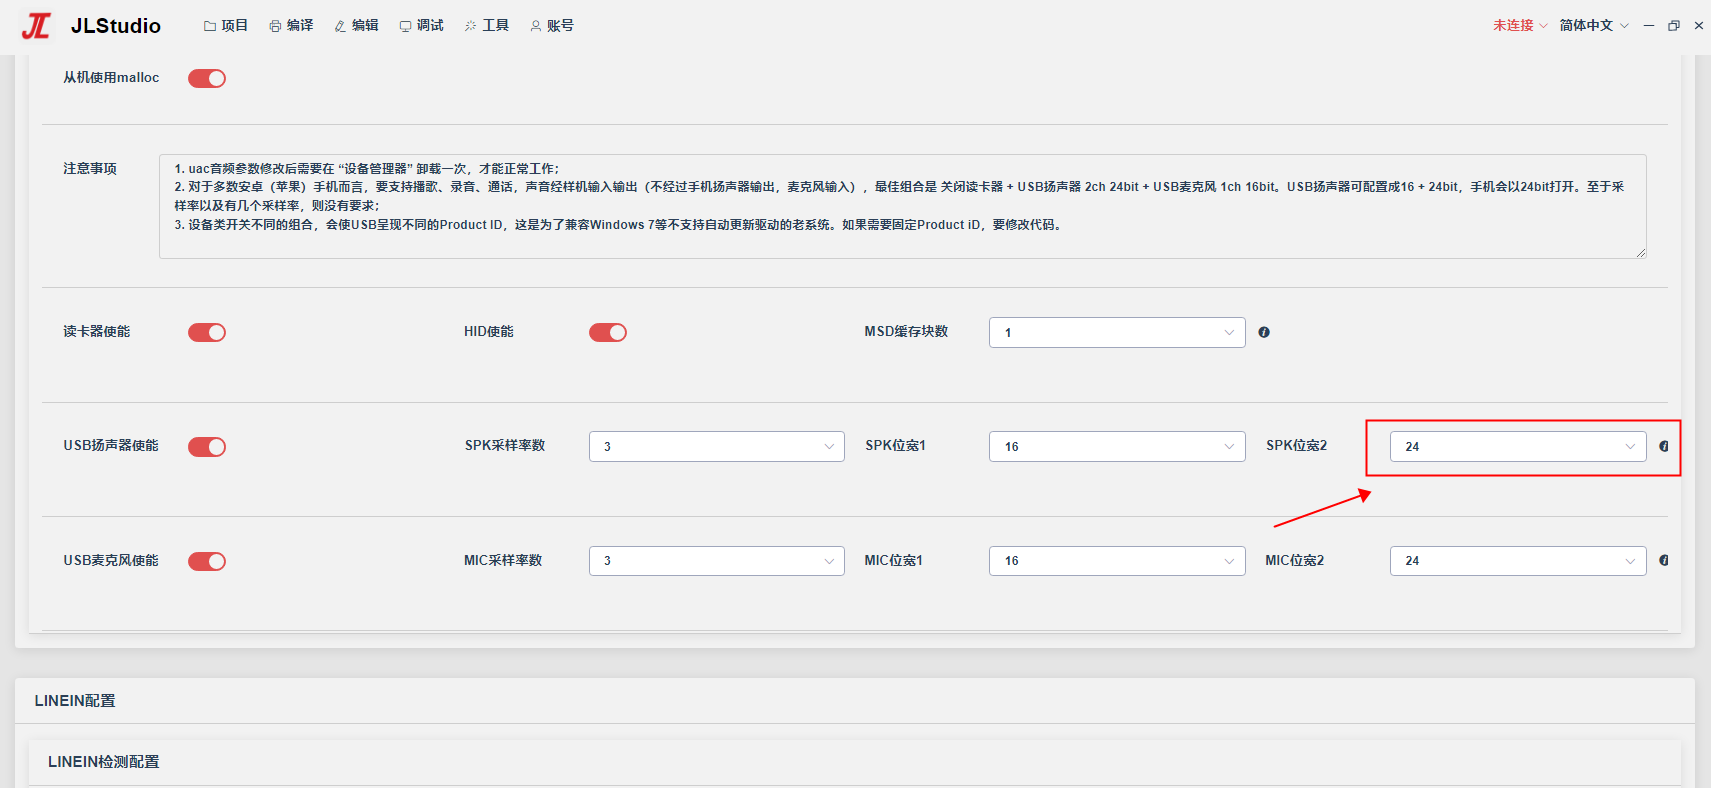
Task: Click the USB麦克风使能 label
Action: pyautogui.click(x=111, y=561)
